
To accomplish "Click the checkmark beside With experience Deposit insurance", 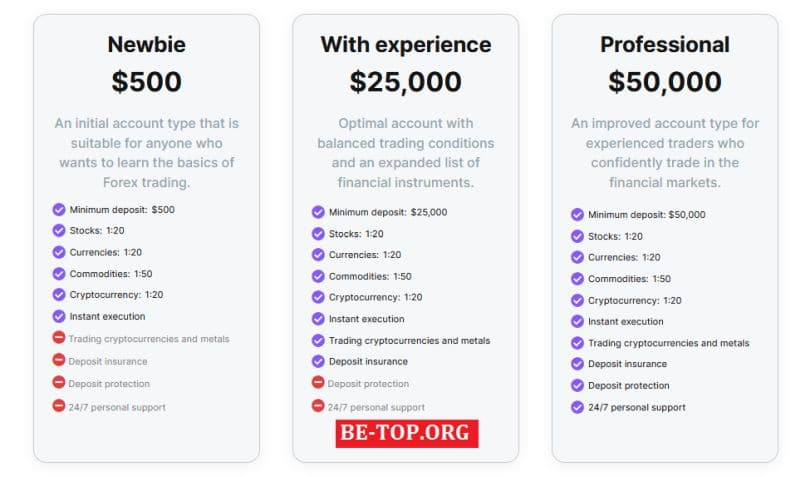I will click(318, 361).
